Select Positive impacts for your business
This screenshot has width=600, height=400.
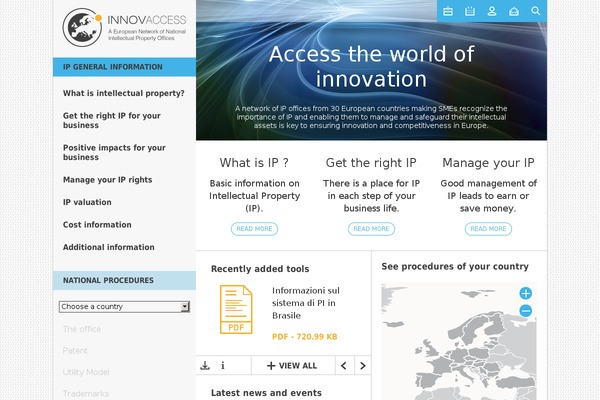114,152
